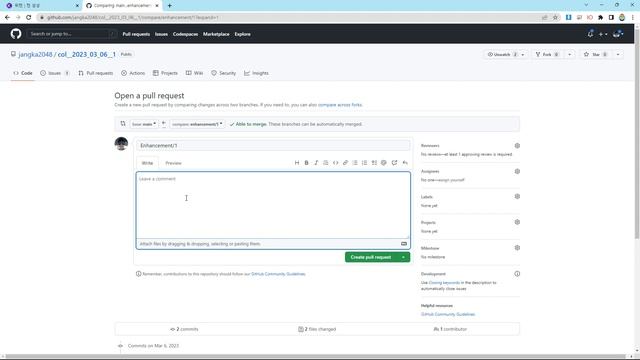The height and width of the screenshot is (360, 640).
Task: Apply bold formatting in comment toolbar
Action: [x=307, y=163]
